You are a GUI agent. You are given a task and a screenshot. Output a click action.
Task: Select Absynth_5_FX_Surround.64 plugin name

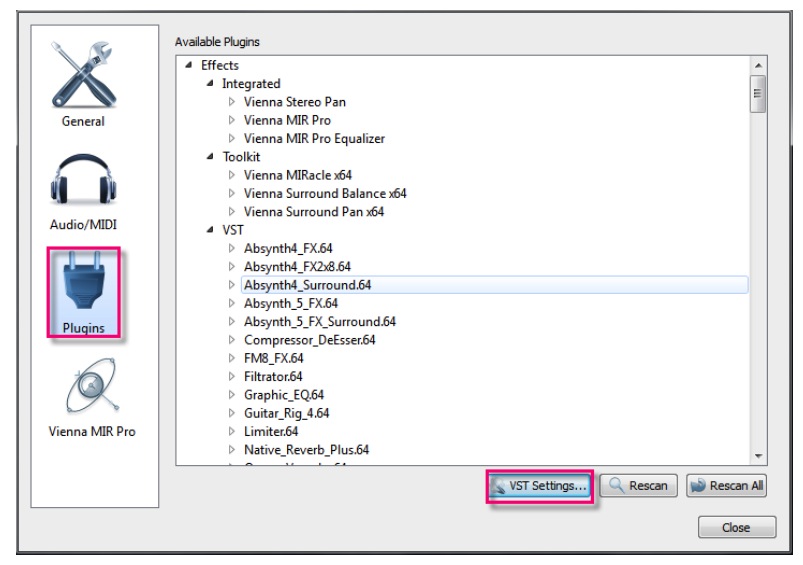pyautogui.click(x=320, y=322)
